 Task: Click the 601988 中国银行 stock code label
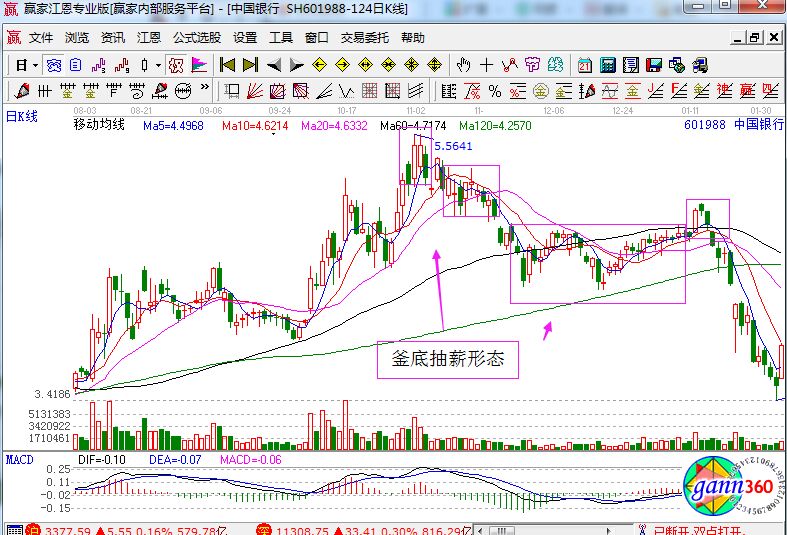pos(734,126)
